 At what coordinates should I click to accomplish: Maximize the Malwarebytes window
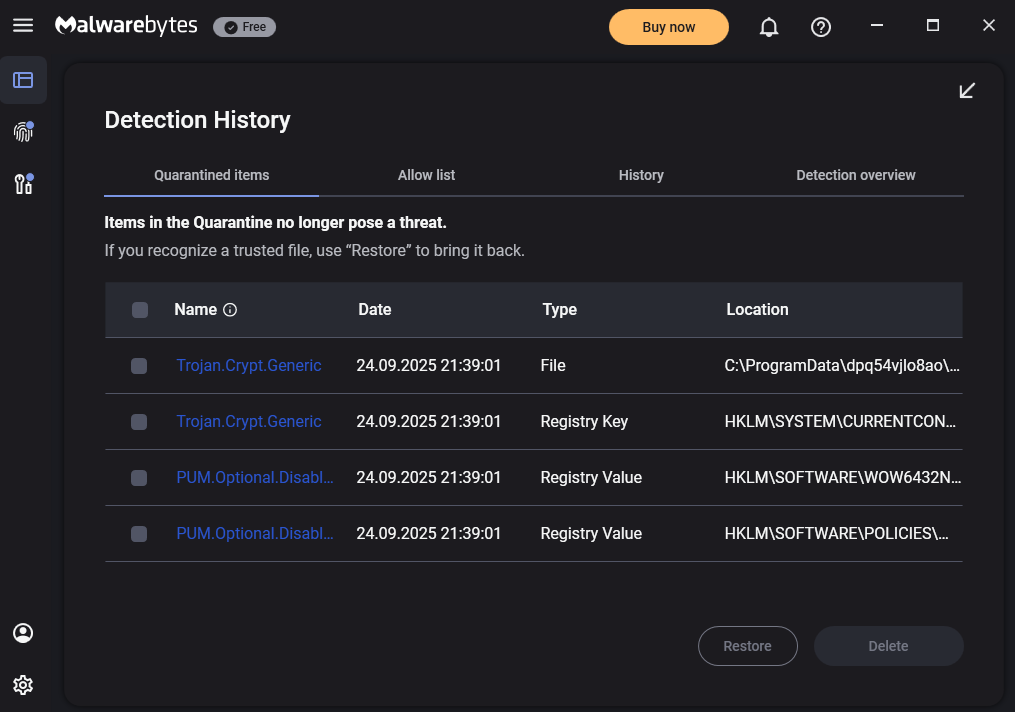tap(933, 25)
